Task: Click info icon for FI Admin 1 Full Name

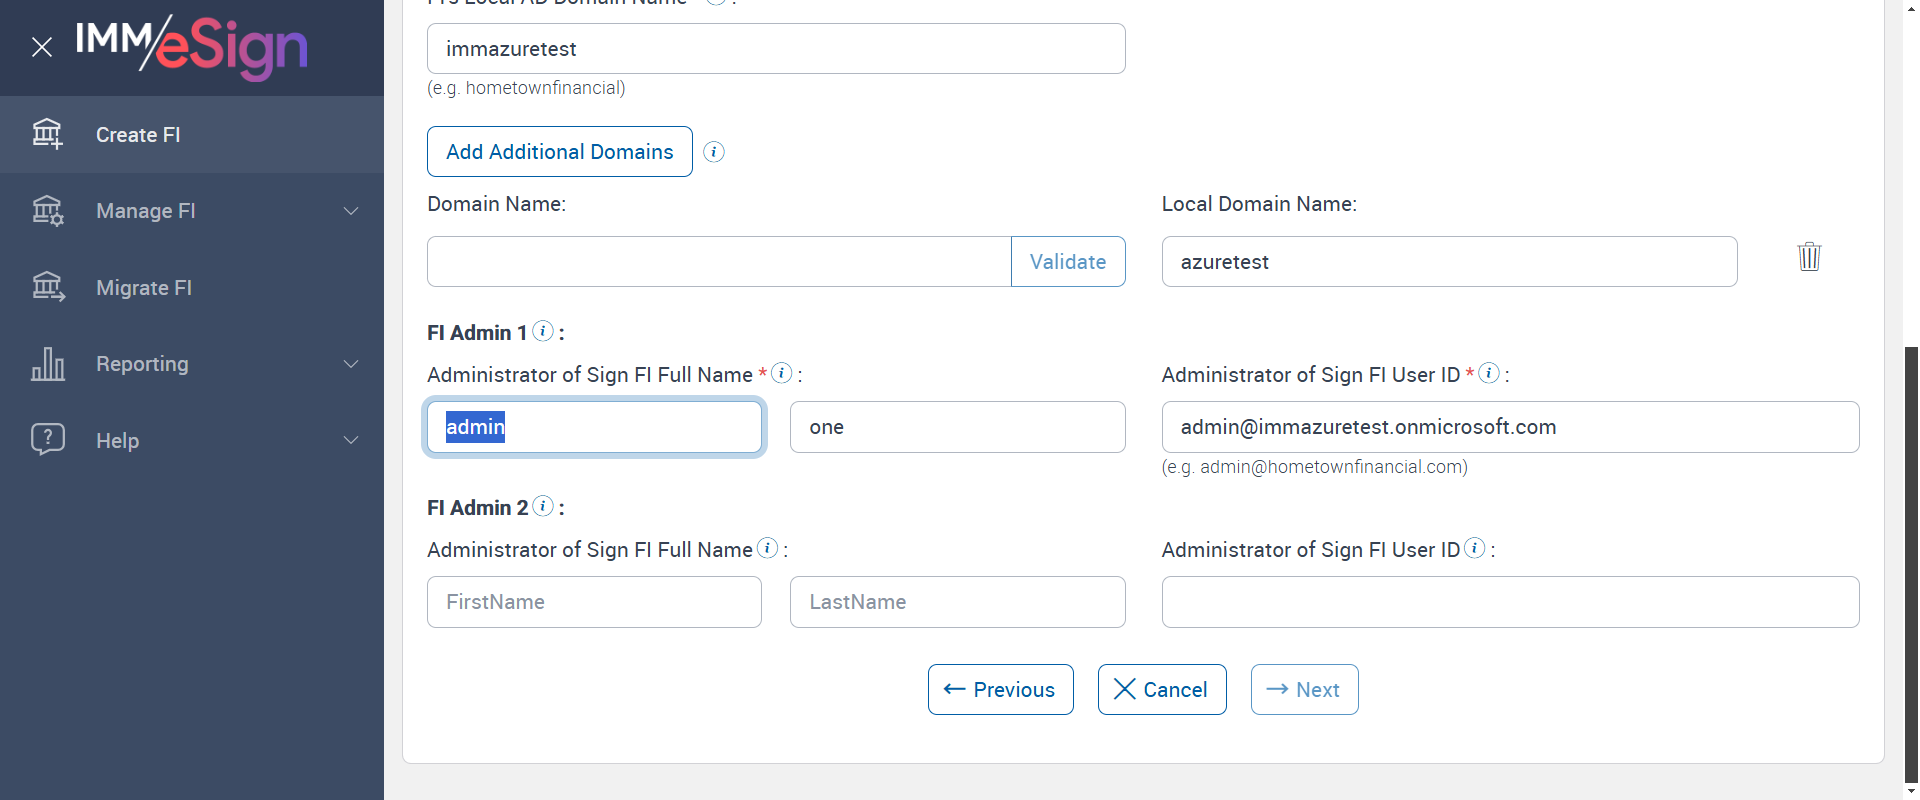Action: point(782,373)
